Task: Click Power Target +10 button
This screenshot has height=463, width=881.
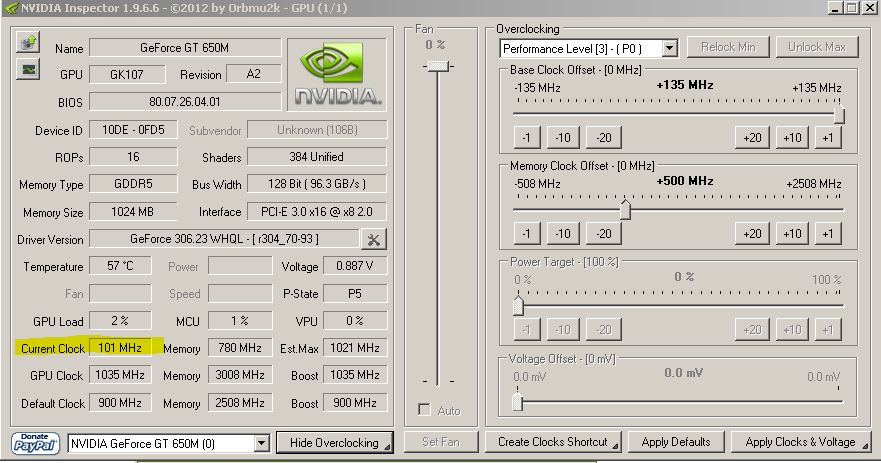Action: pyautogui.click(x=792, y=330)
